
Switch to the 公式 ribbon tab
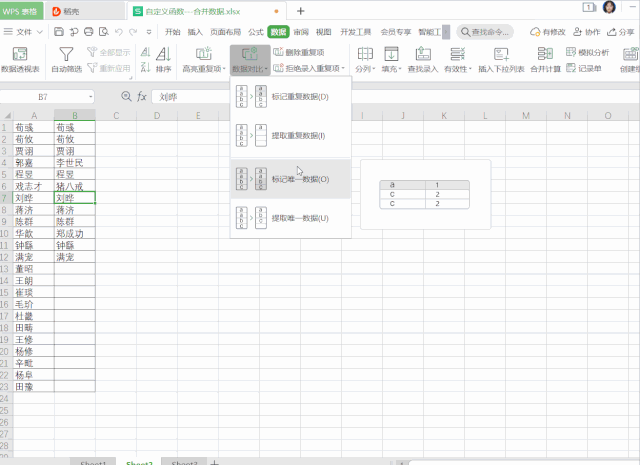point(256,32)
